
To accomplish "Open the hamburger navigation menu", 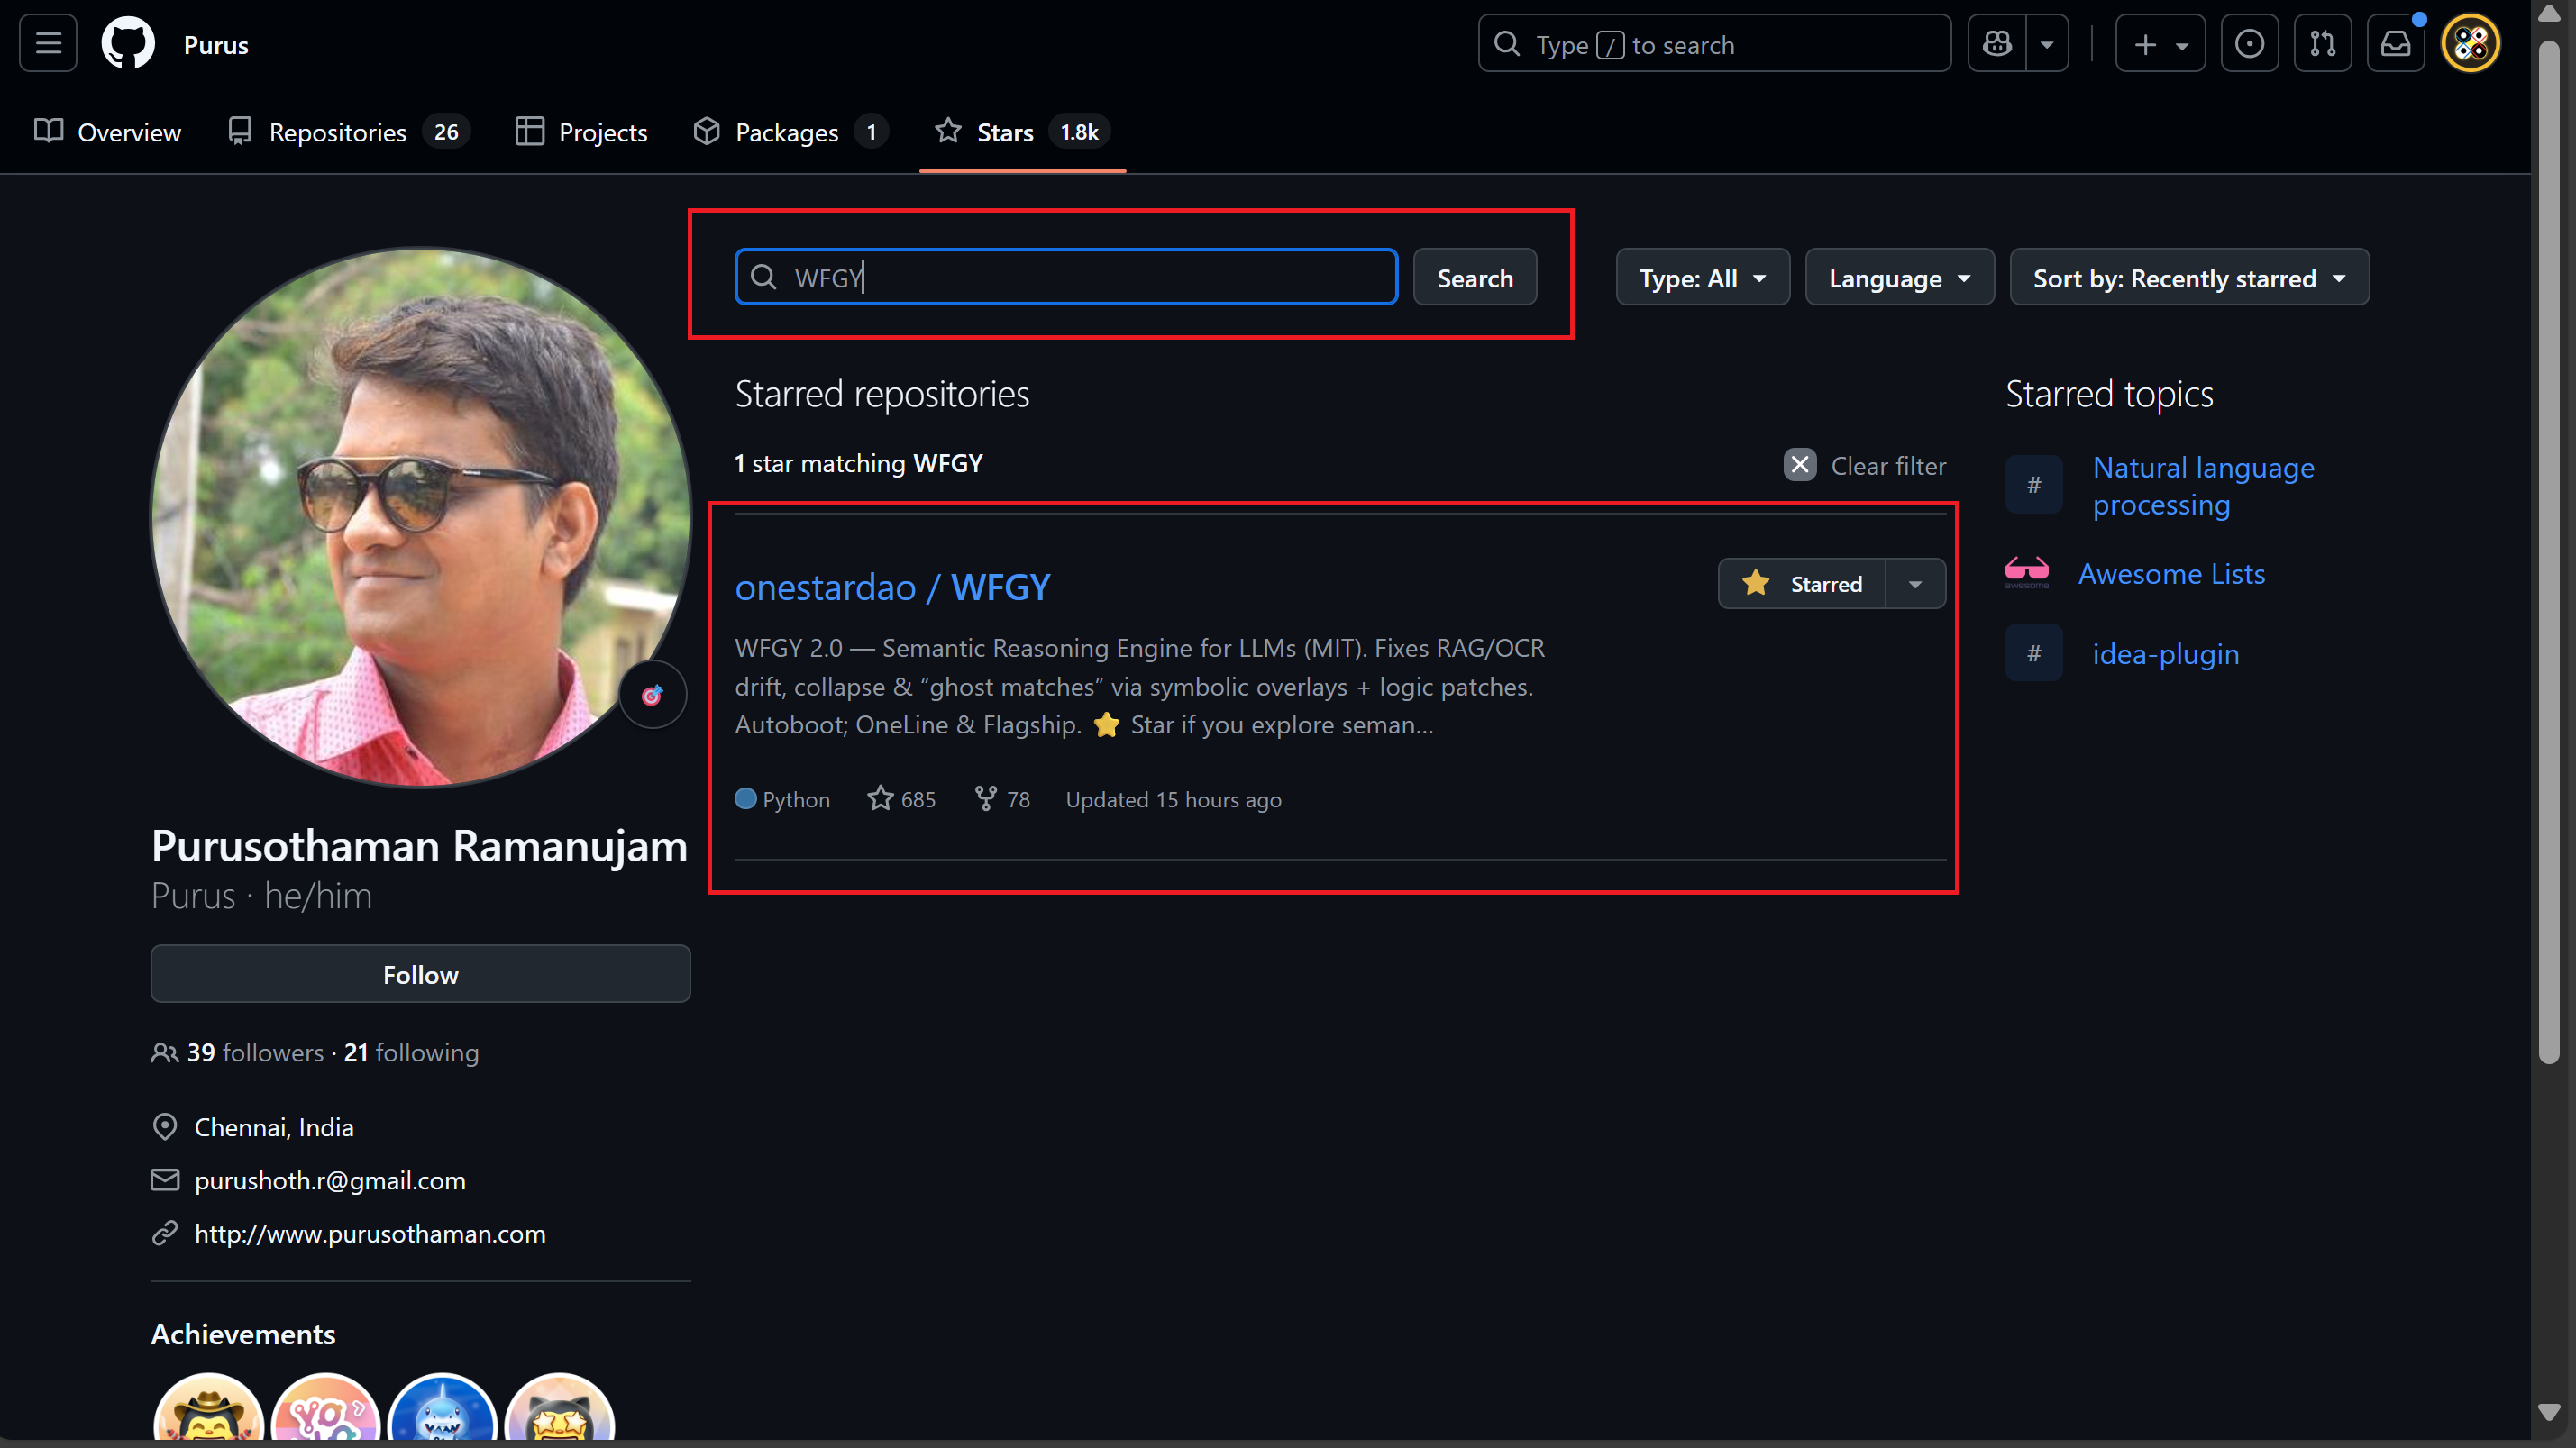I will coord(48,44).
